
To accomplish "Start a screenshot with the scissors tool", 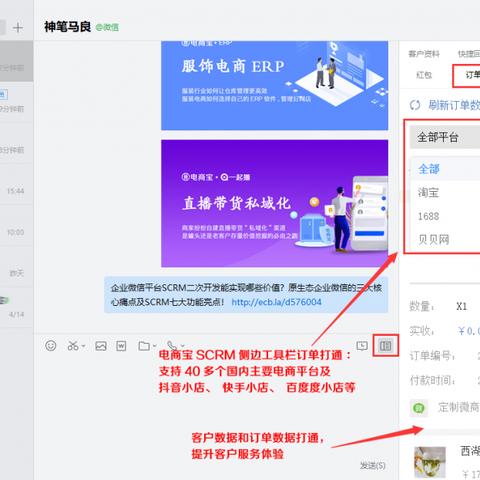I will [x=73, y=346].
